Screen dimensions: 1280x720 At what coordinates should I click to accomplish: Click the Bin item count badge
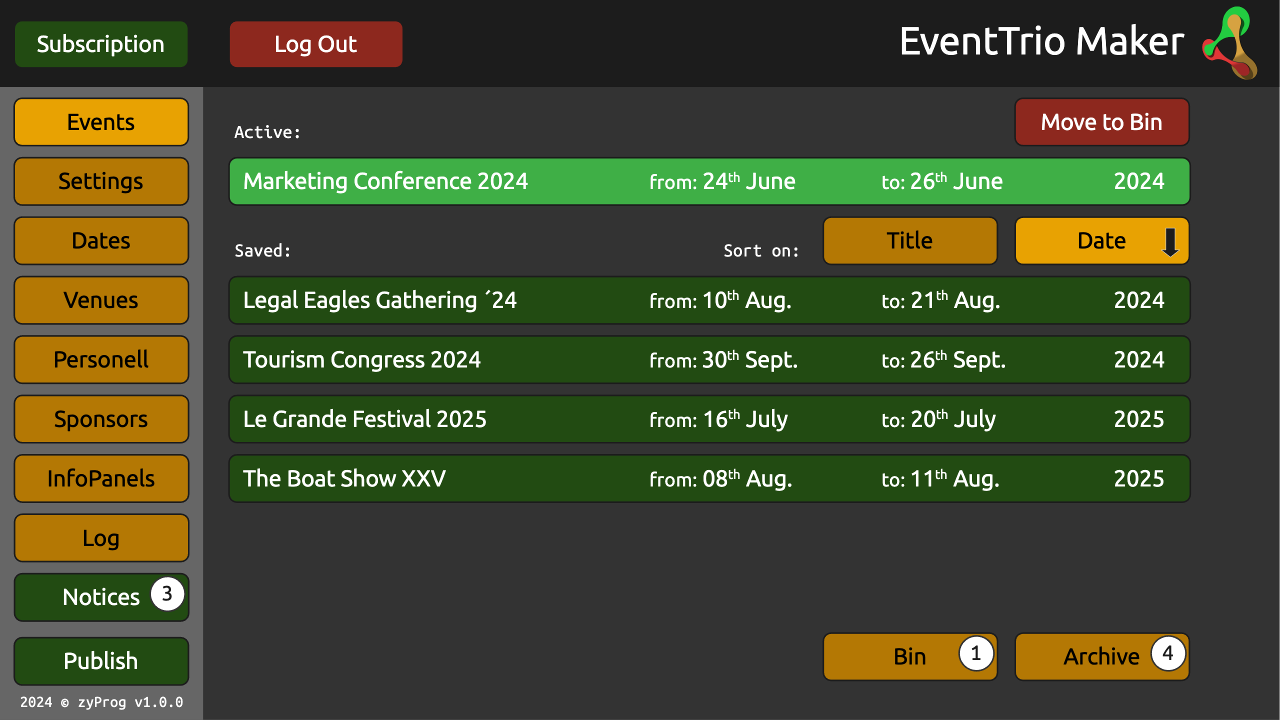coord(976,654)
